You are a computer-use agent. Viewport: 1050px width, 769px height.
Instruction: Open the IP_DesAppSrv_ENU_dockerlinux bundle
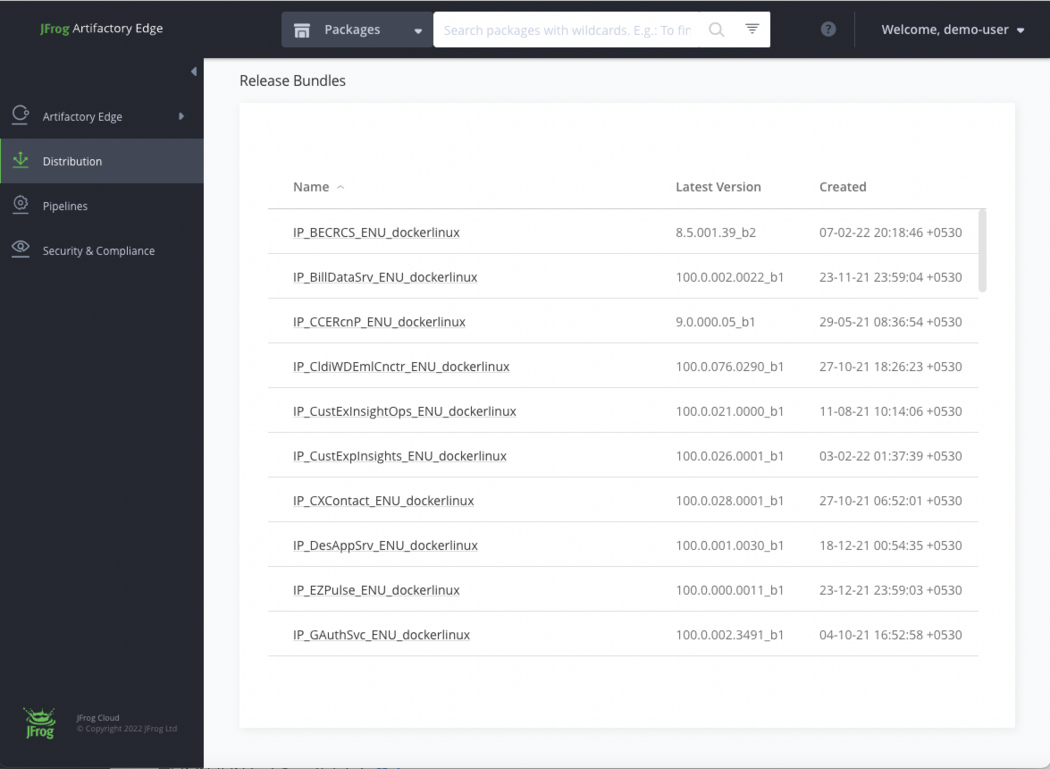pyautogui.click(x=385, y=546)
